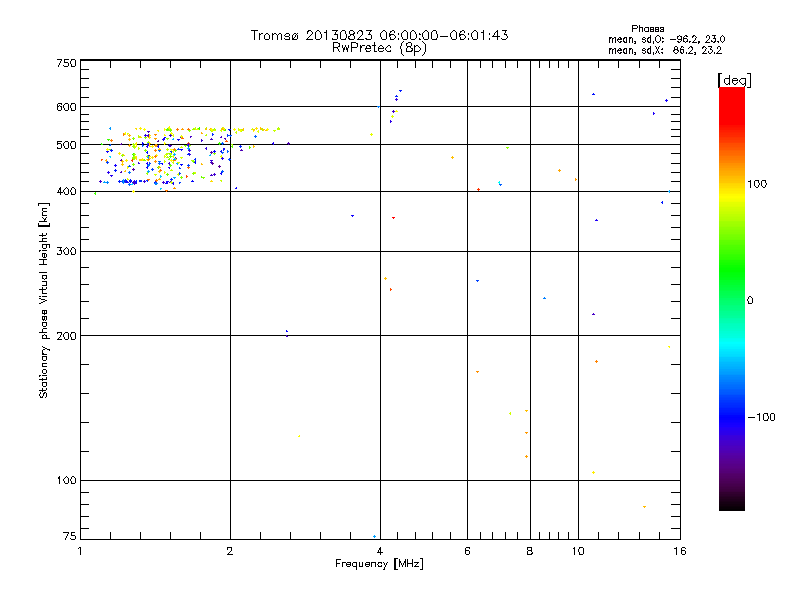
Task: Click the colorbar tick label '-100'
Action: 761,417
